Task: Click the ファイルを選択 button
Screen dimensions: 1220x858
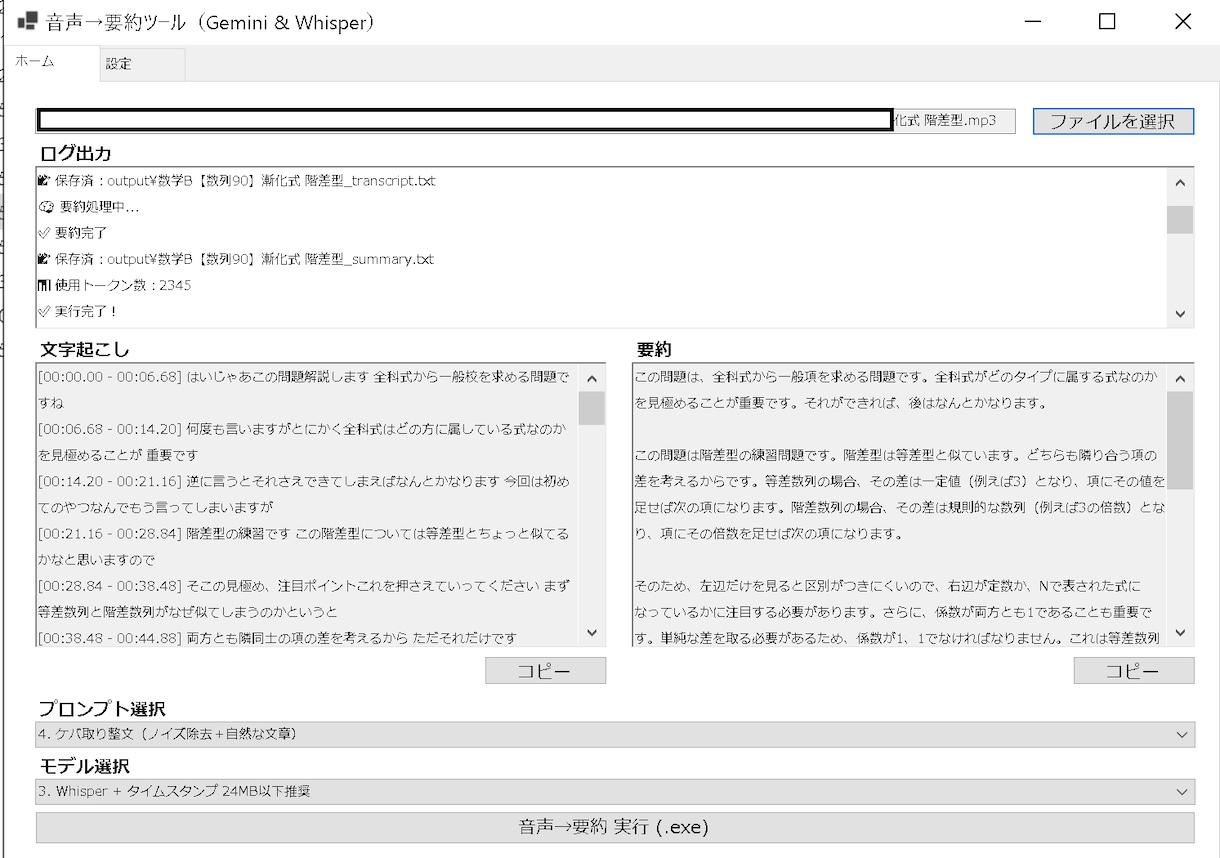Action: (1113, 121)
